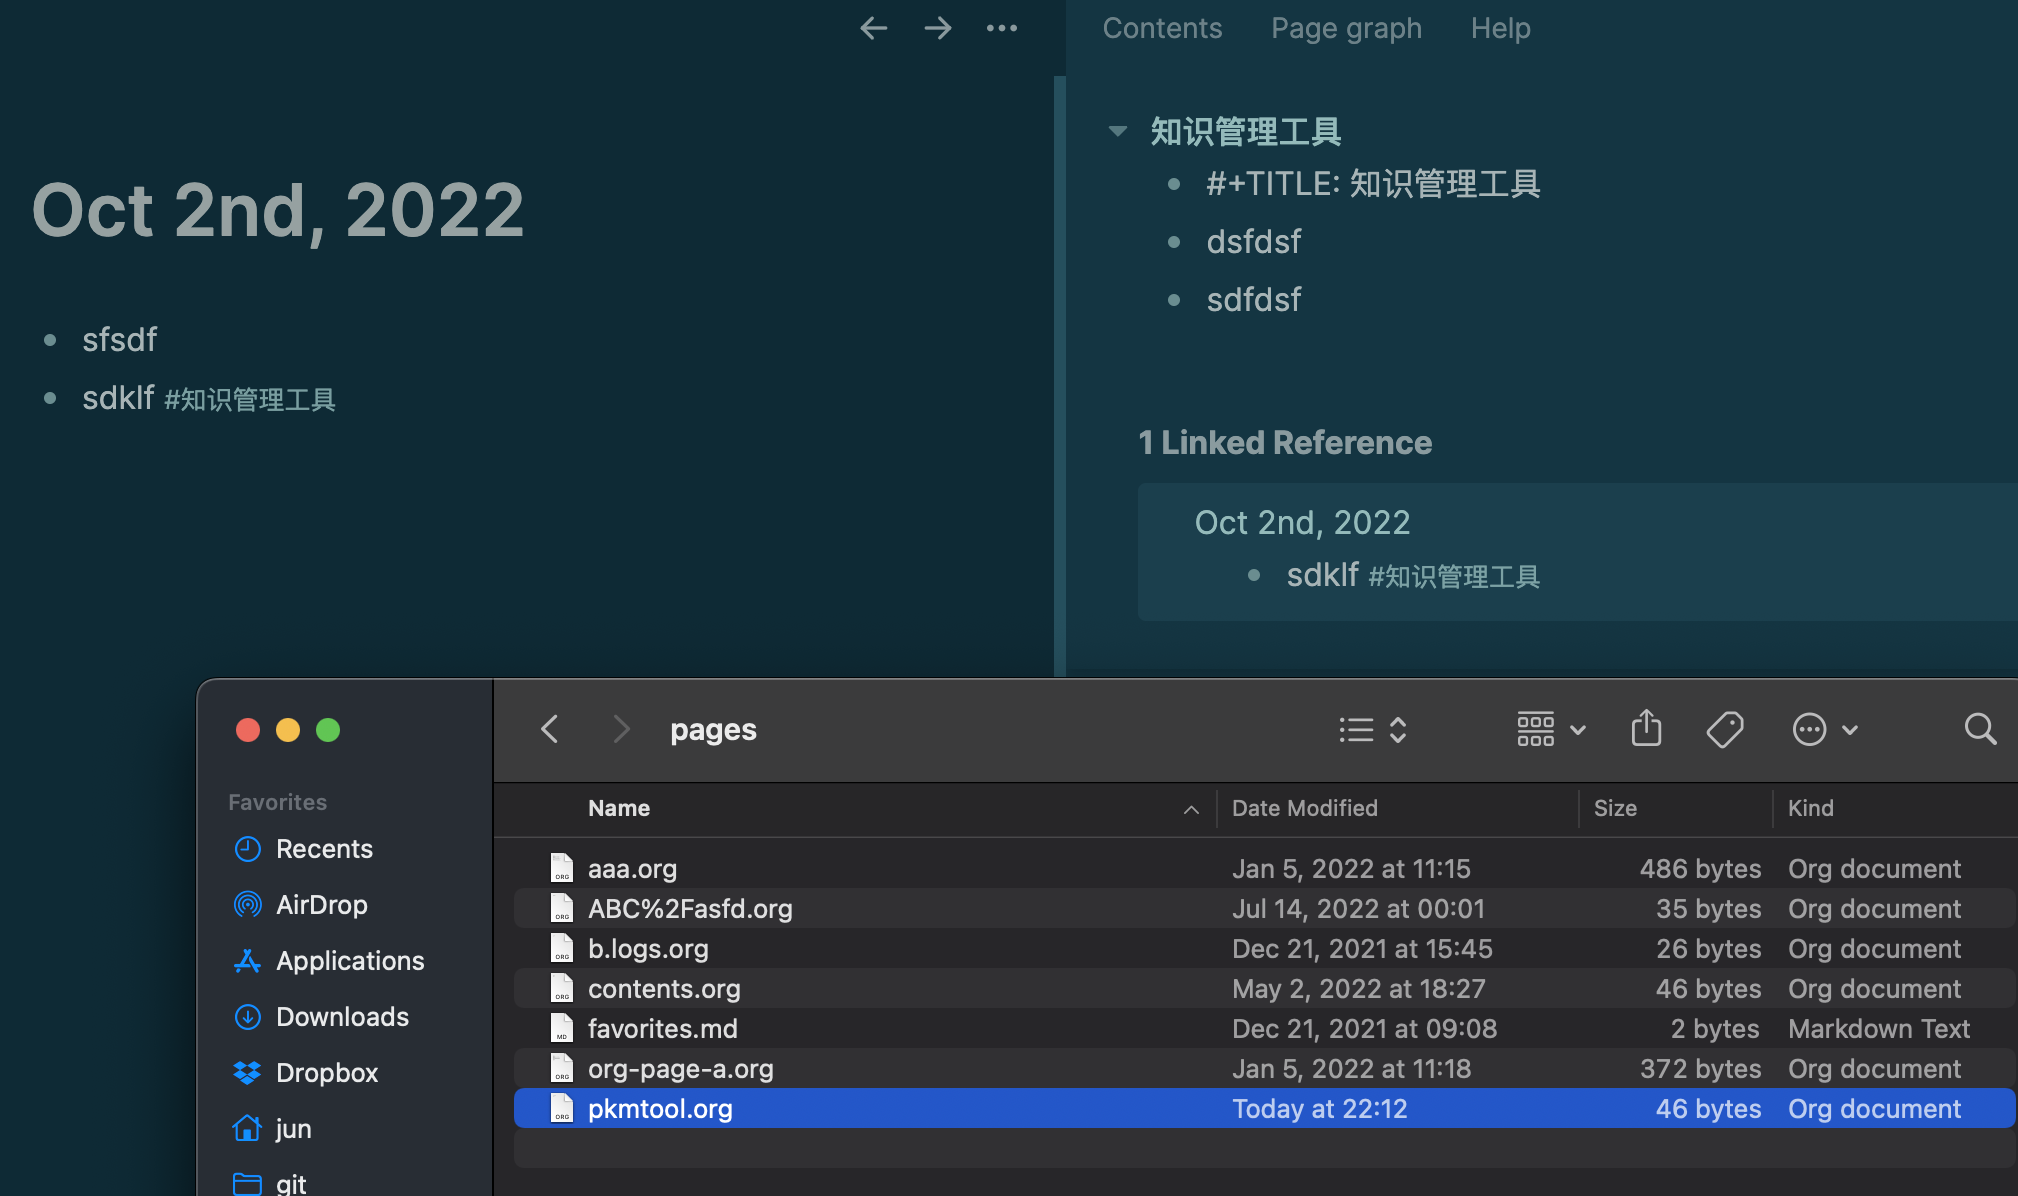
Task: Click the Finder back chevron
Action: (550, 729)
